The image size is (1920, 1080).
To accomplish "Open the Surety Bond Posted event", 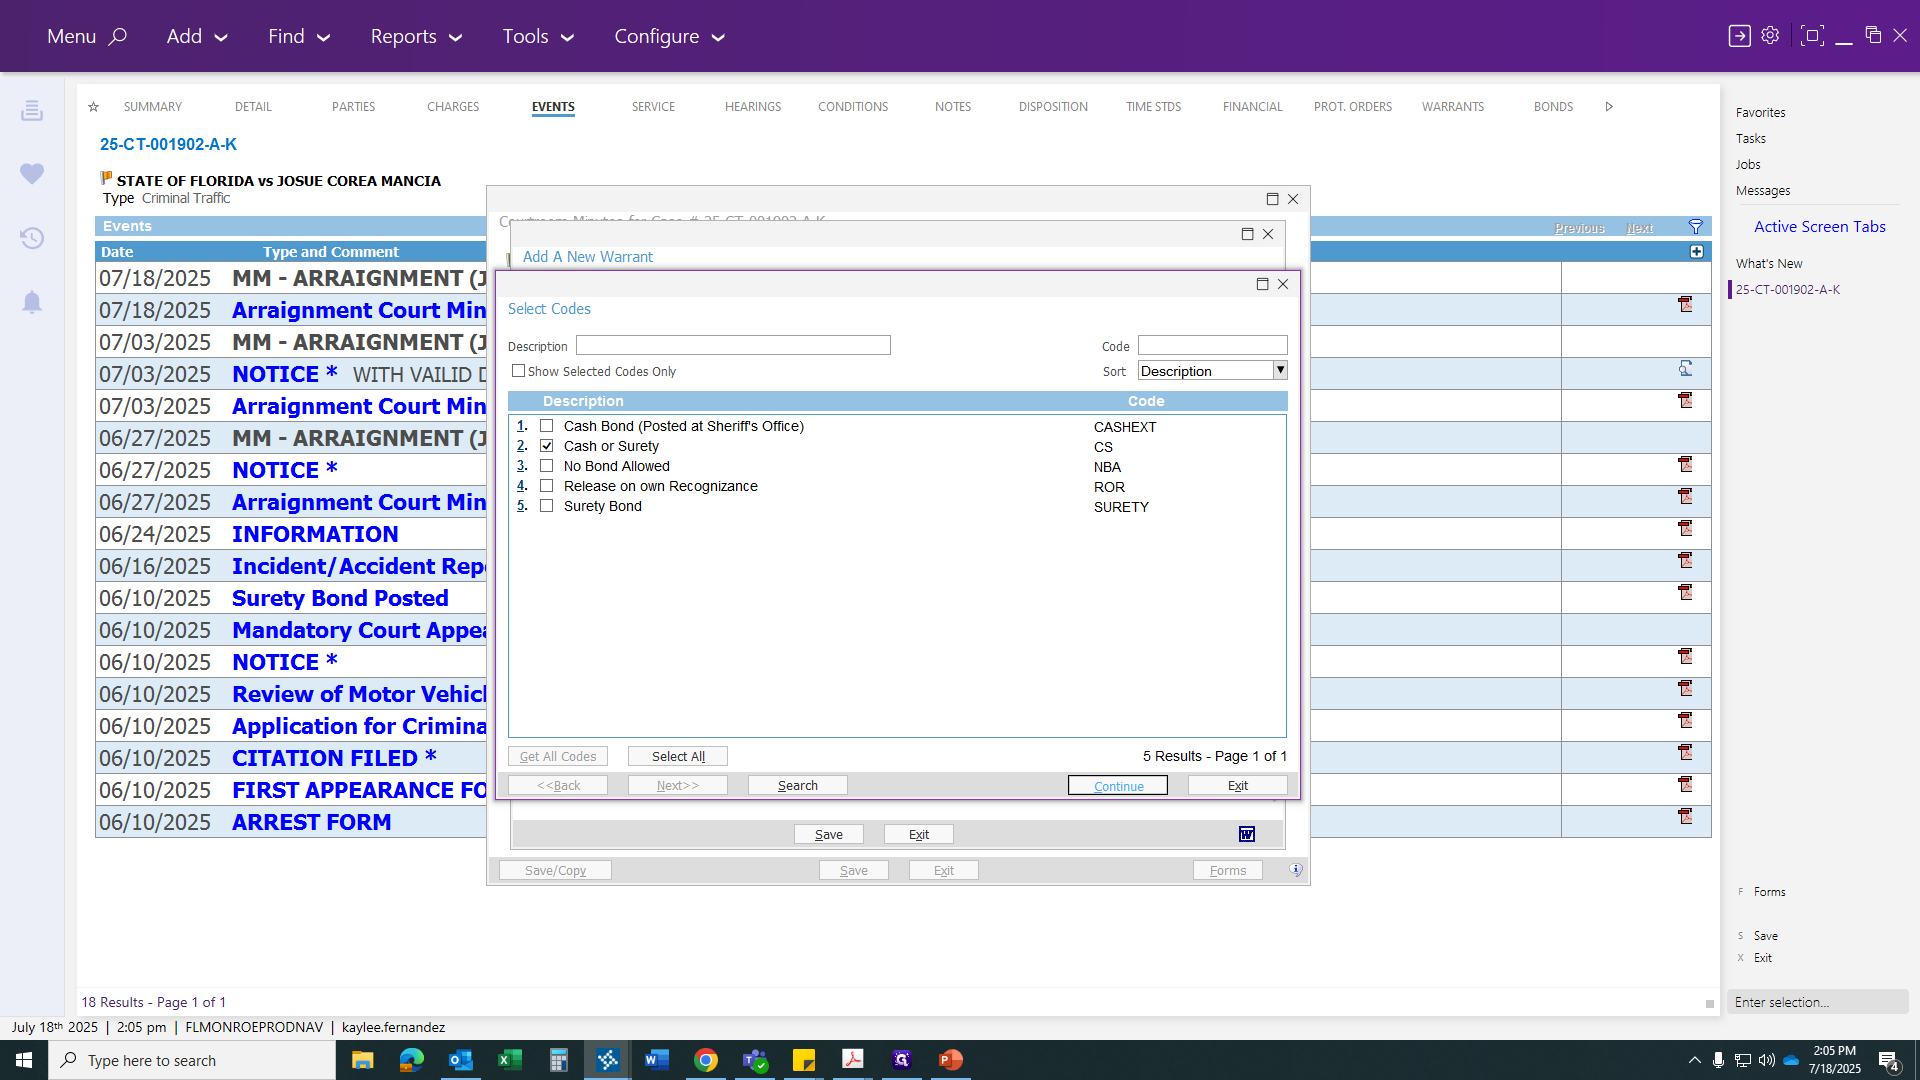I will pyautogui.click(x=340, y=598).
